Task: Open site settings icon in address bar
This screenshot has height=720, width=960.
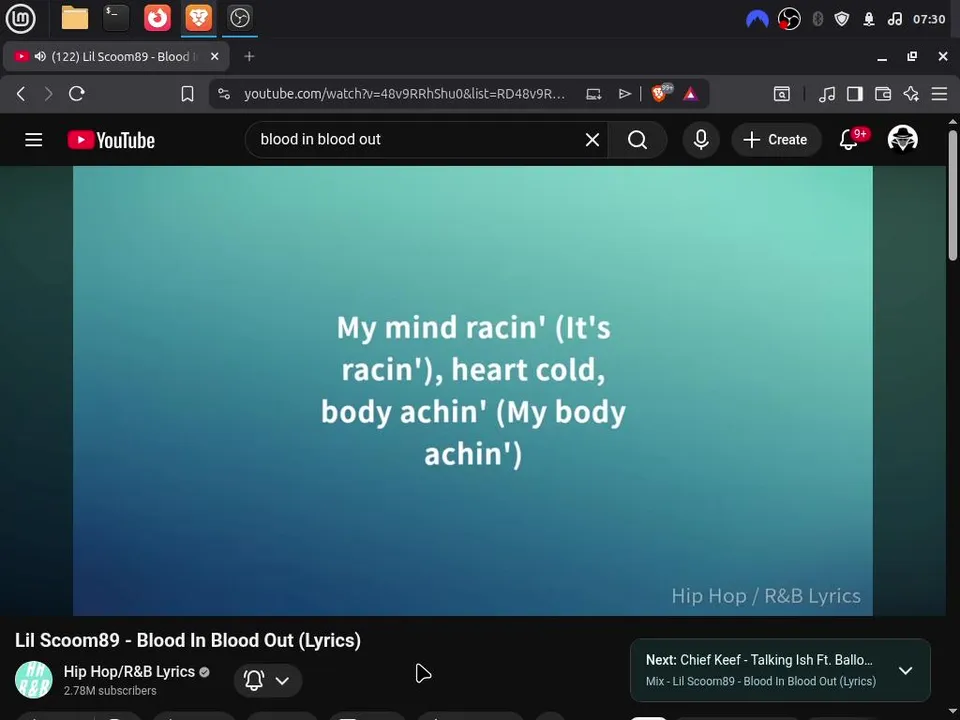Action: click(224, 94)
